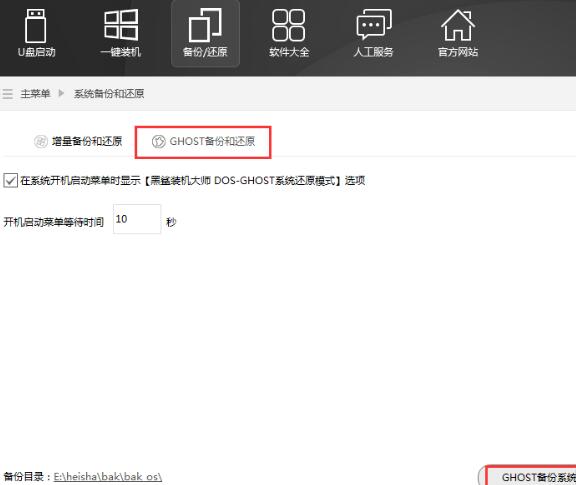Visit the 官方网站 official website
The image size is (576, 485).
click(458, 33)
